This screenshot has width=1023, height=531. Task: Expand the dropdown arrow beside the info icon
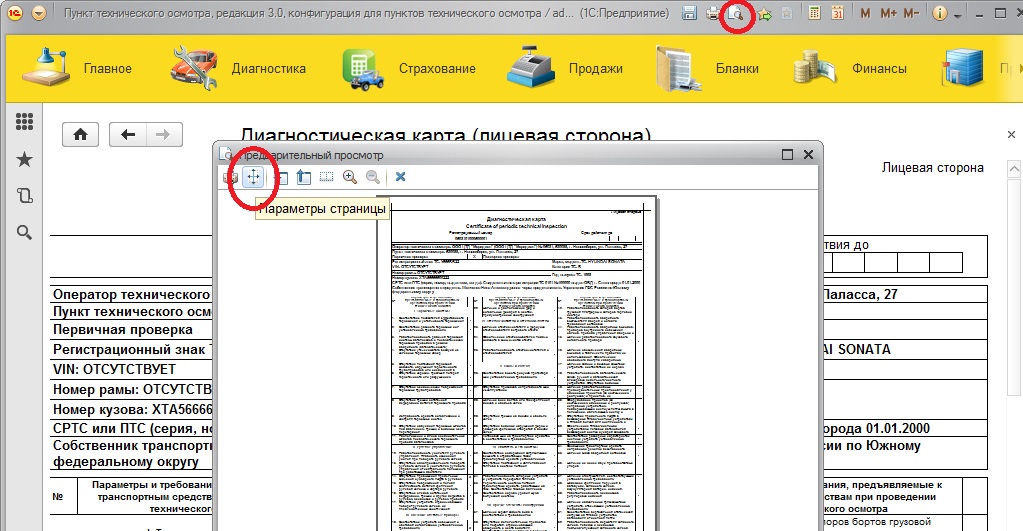pyautogui.click(x=957, y=15)
